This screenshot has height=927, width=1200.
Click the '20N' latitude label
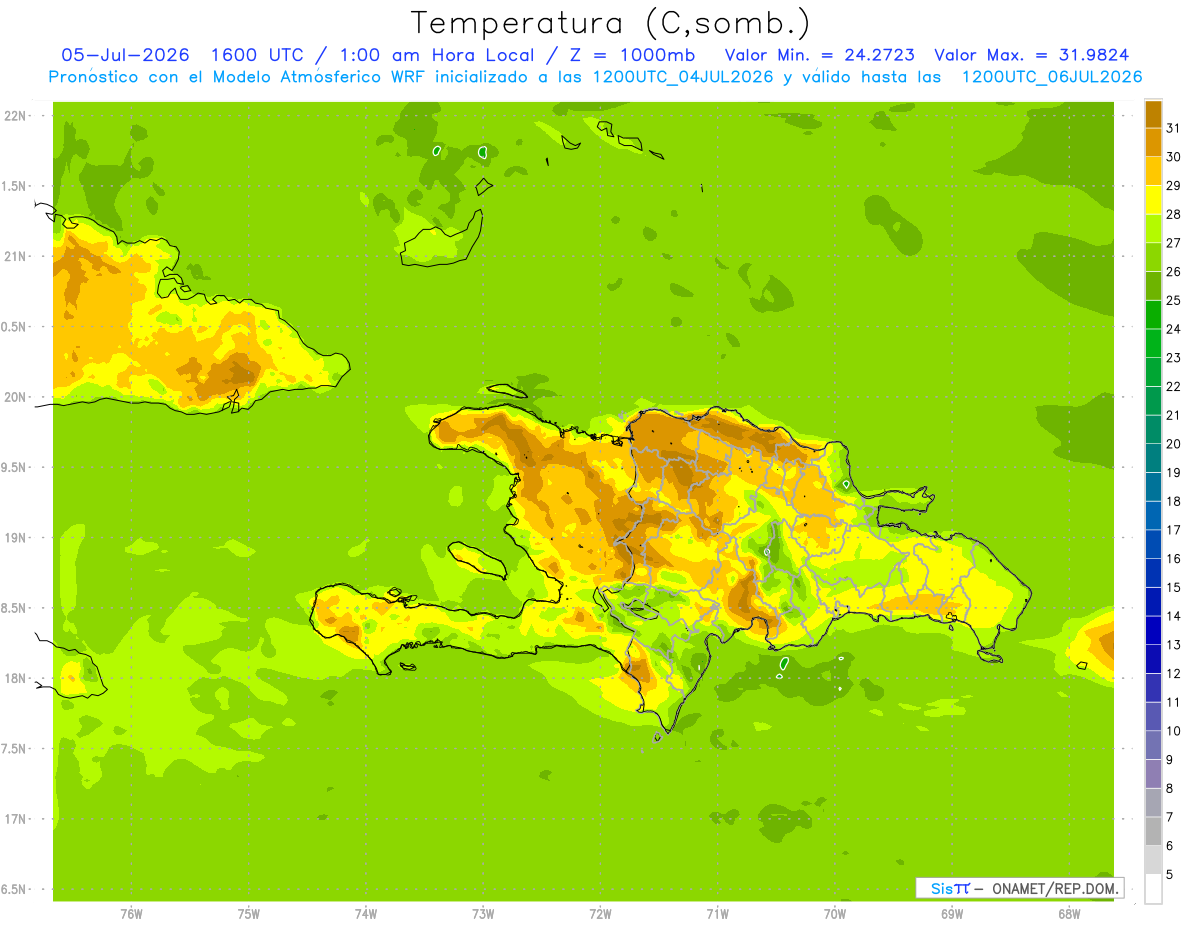(14, 397)
